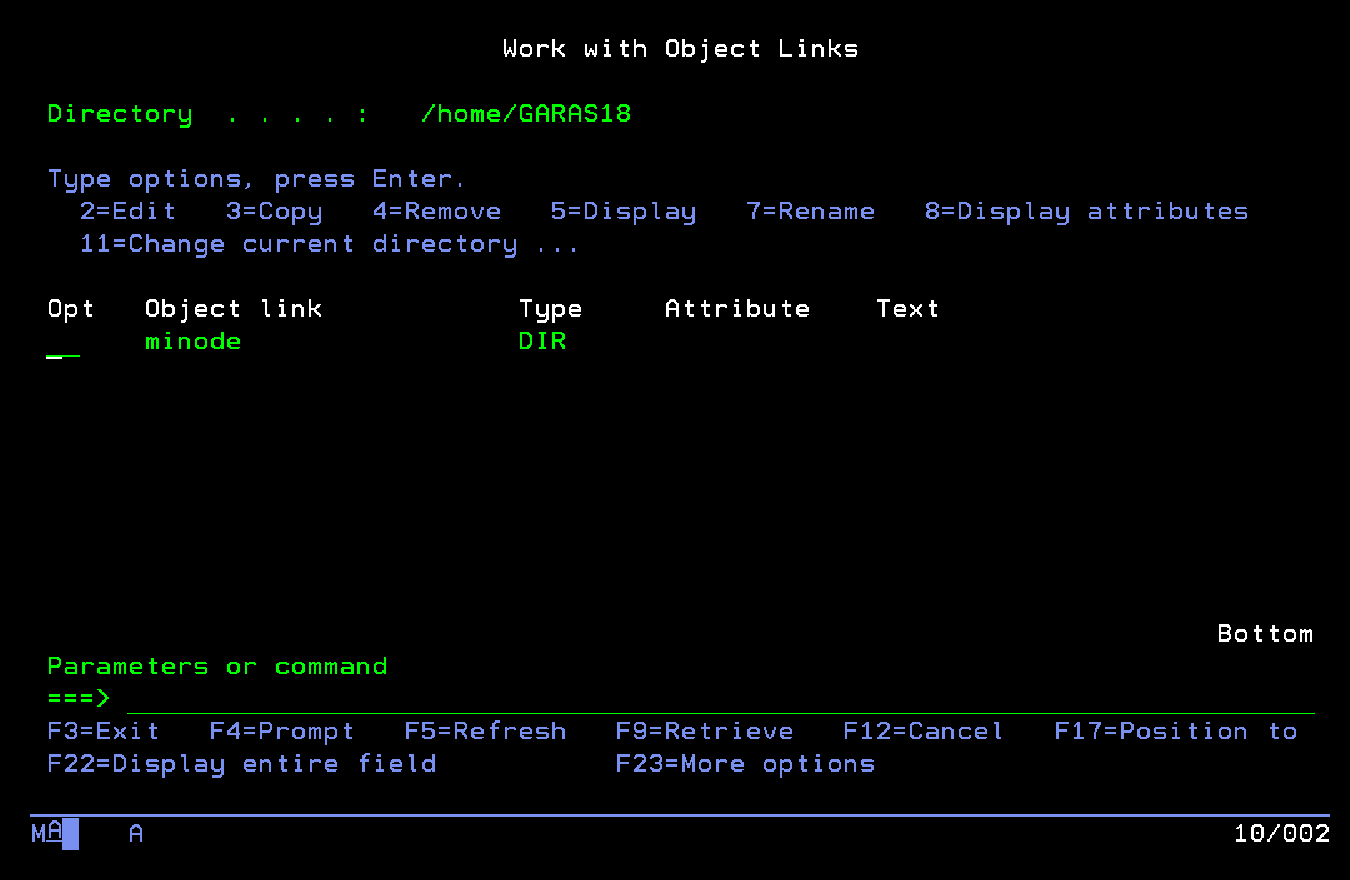Click F22=Display entire field
Viewport: 1350px width, 880px height.
tap(242, 764)
